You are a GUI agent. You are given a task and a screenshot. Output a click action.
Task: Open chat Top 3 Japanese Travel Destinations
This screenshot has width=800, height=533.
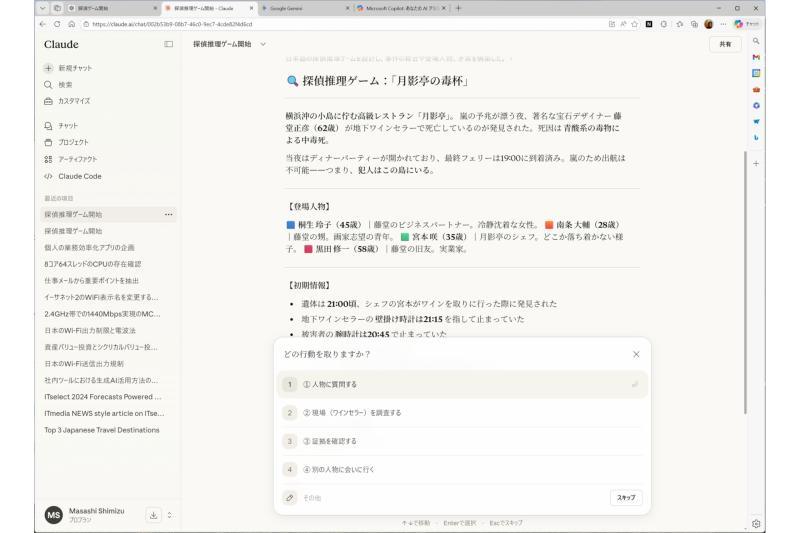[x=102, y=430]
